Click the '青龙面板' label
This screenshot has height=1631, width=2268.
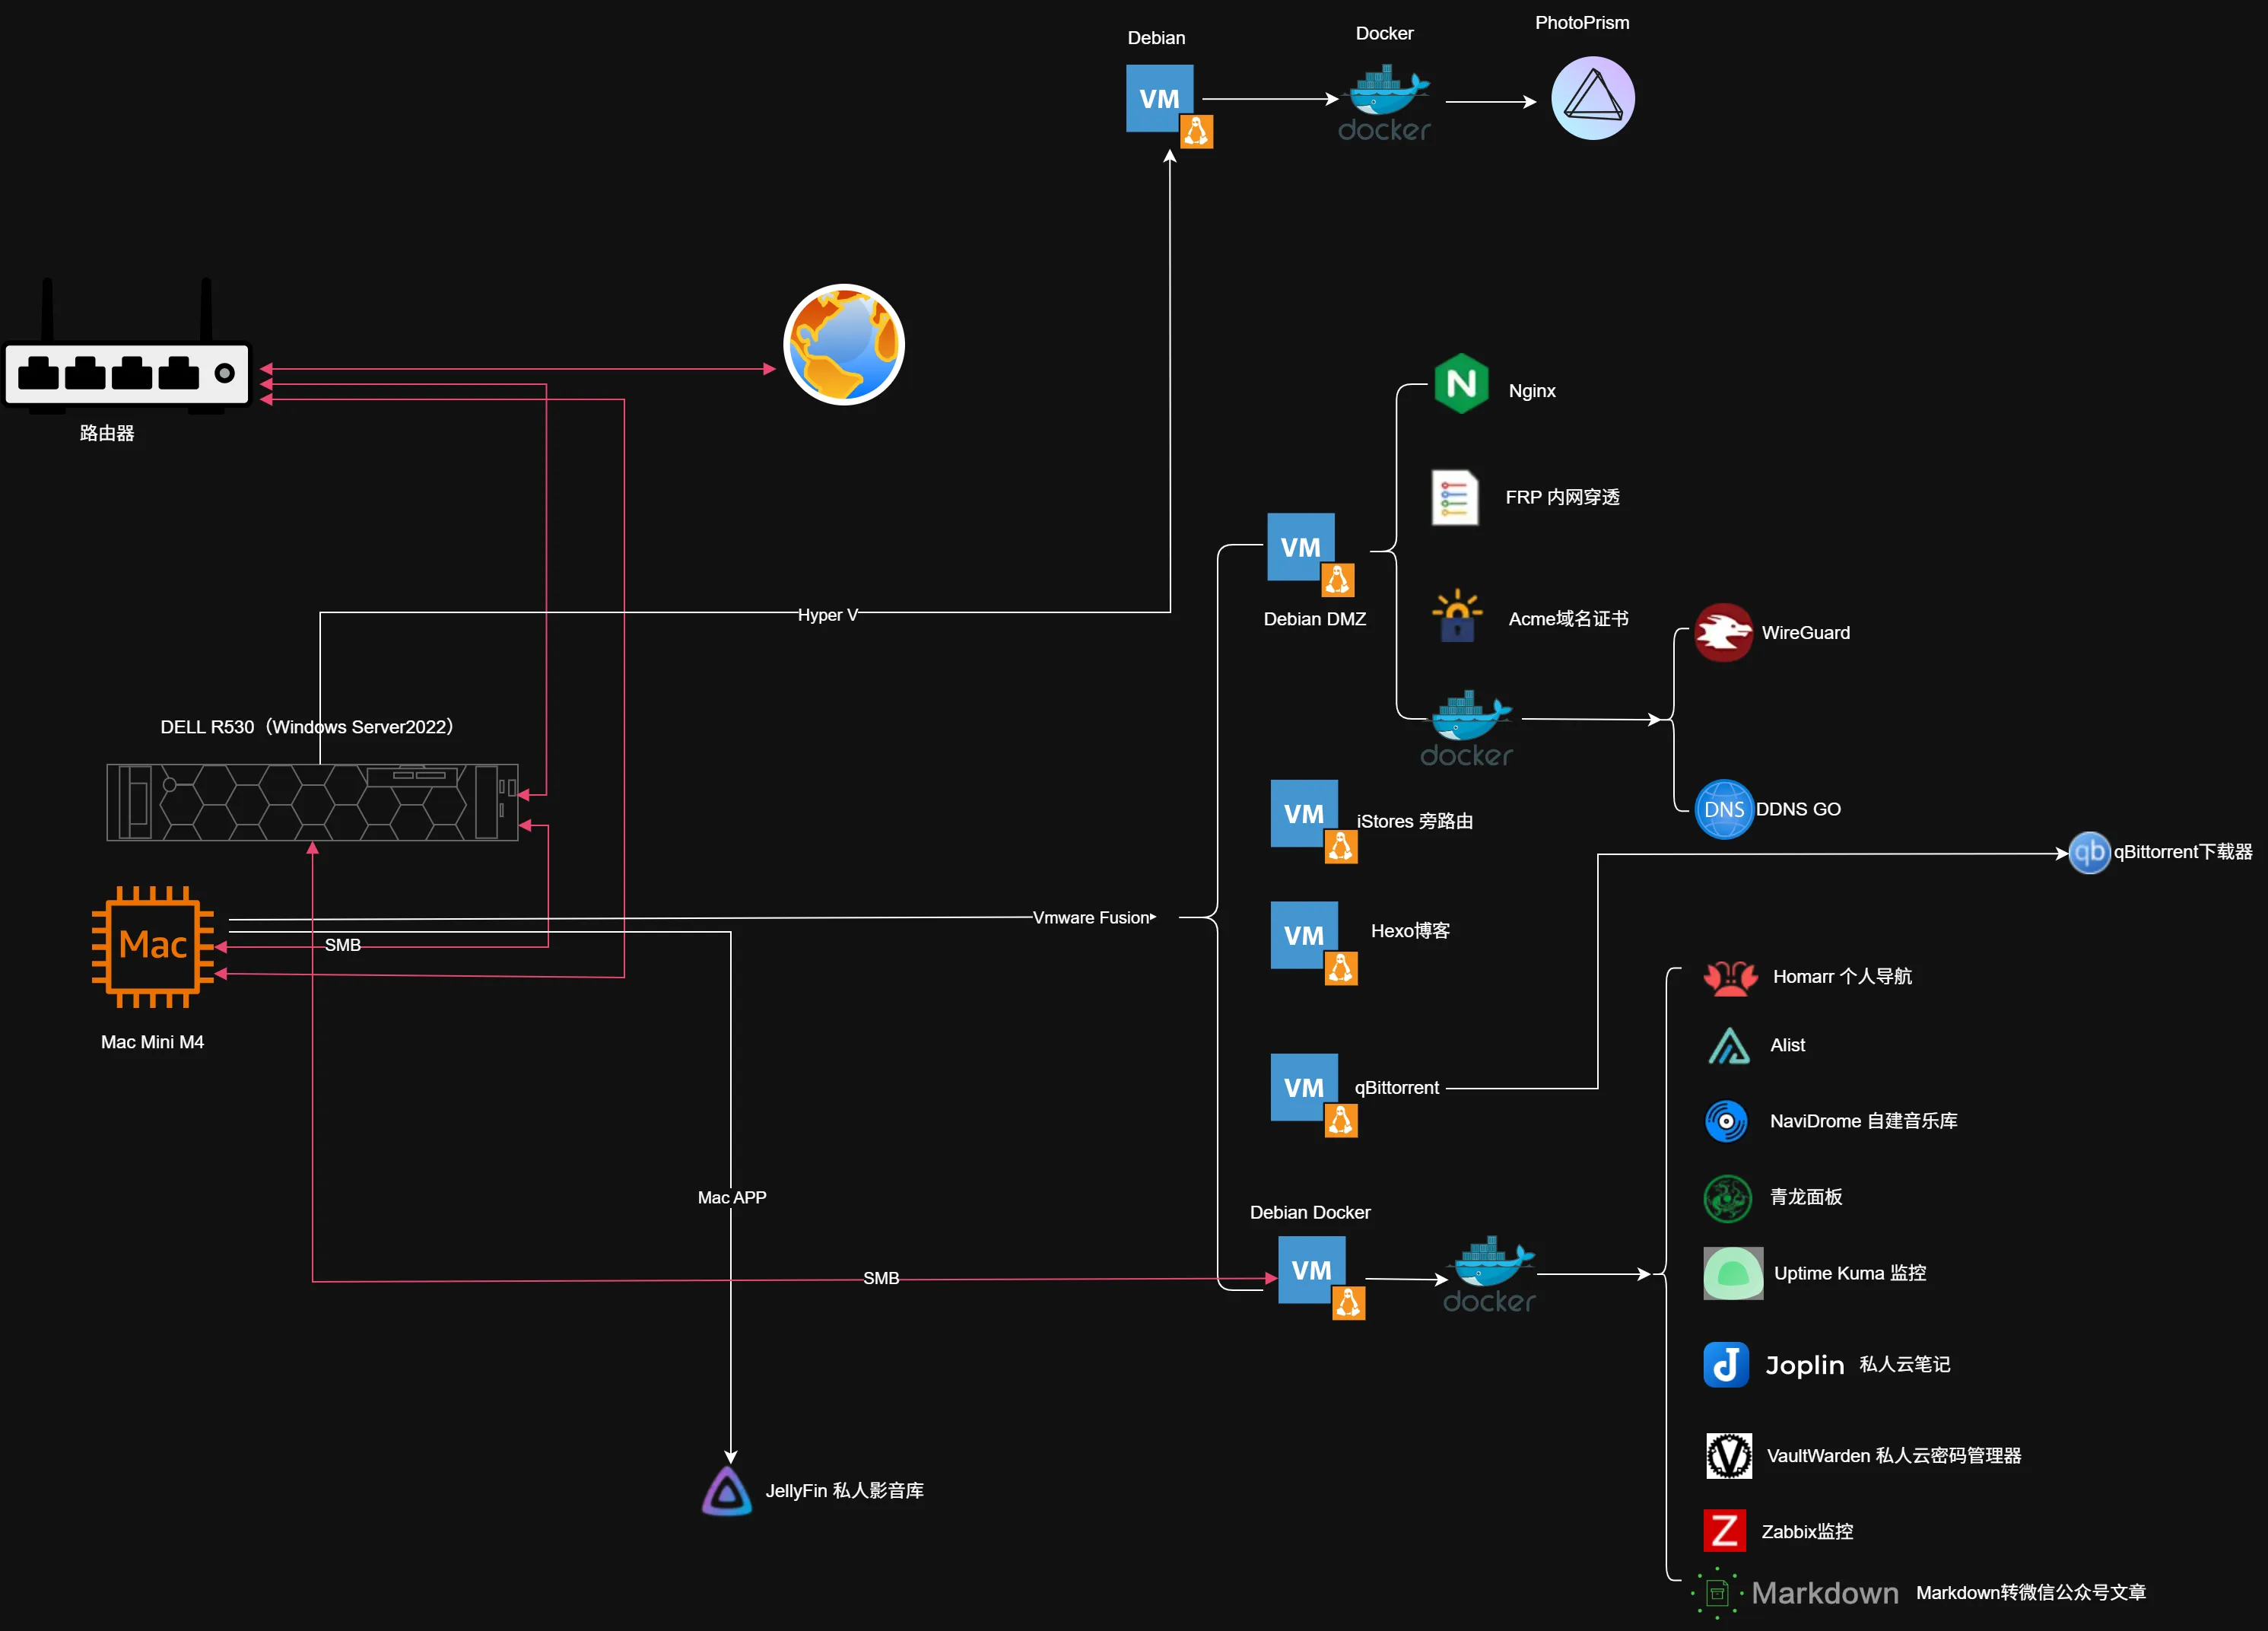(x=1806, y=1197)
